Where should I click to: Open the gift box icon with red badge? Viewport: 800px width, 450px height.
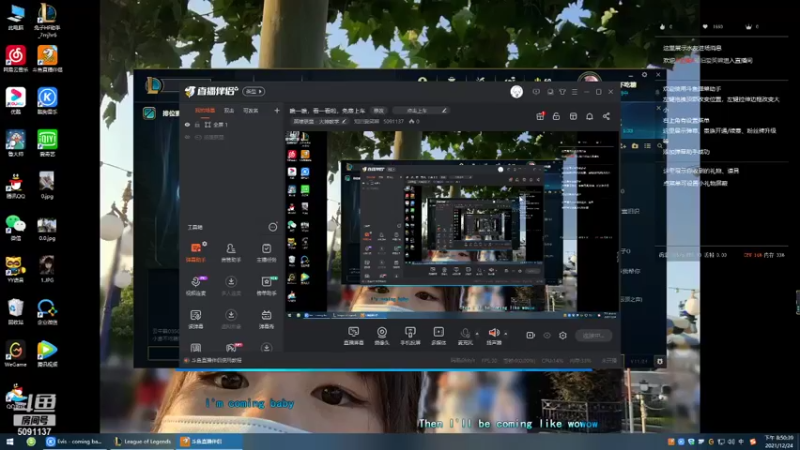point(540,116)
